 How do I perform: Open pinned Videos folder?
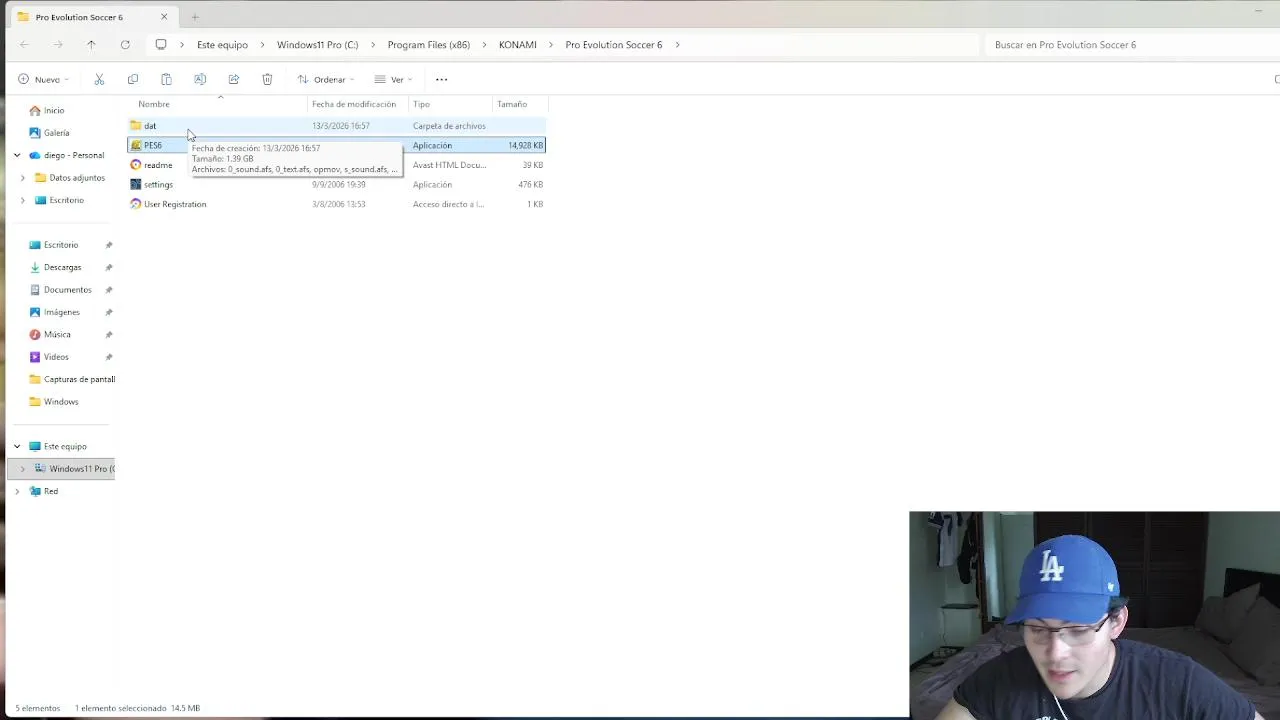coord(56,357)
